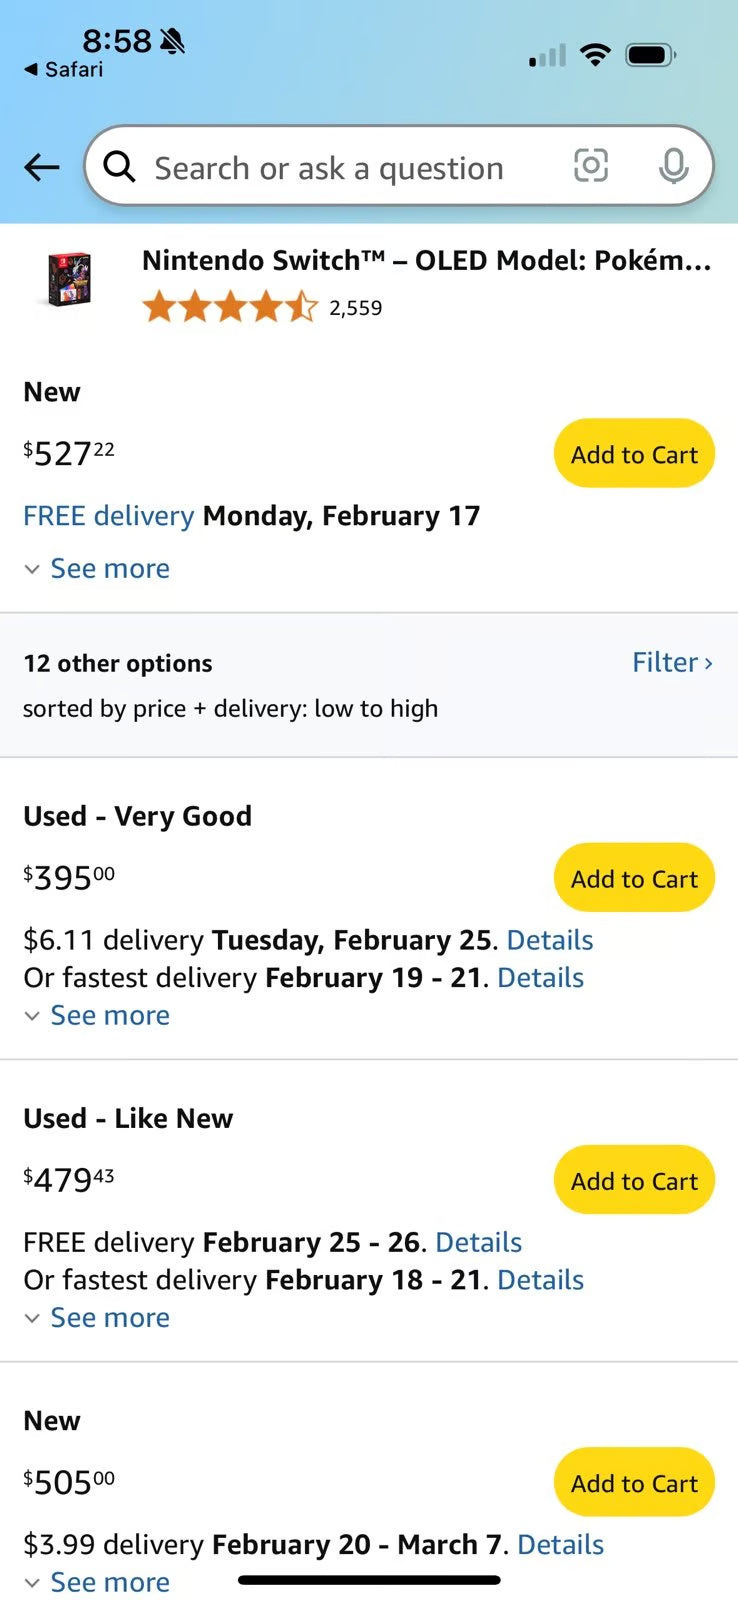Viewport: 738px width, 1600px height.
Task: Open Nintendo Switch product thumbnail
Action: coord(69,279)
